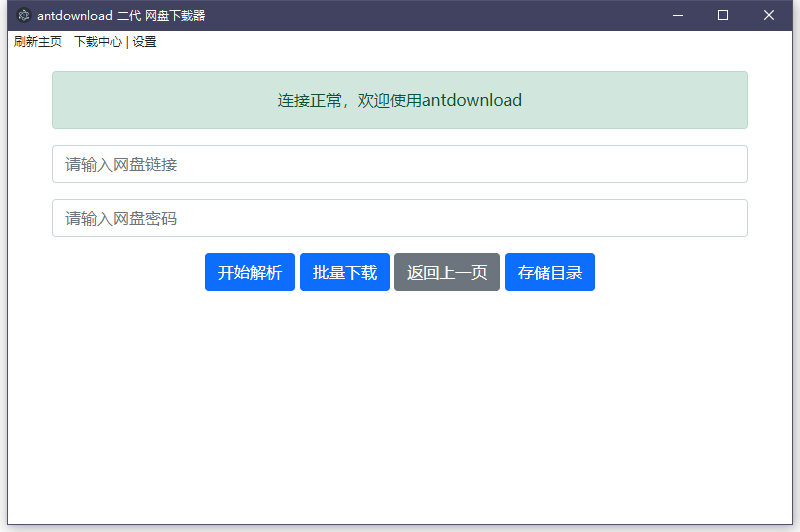Go to 下载中心 download center

point(97,42)
